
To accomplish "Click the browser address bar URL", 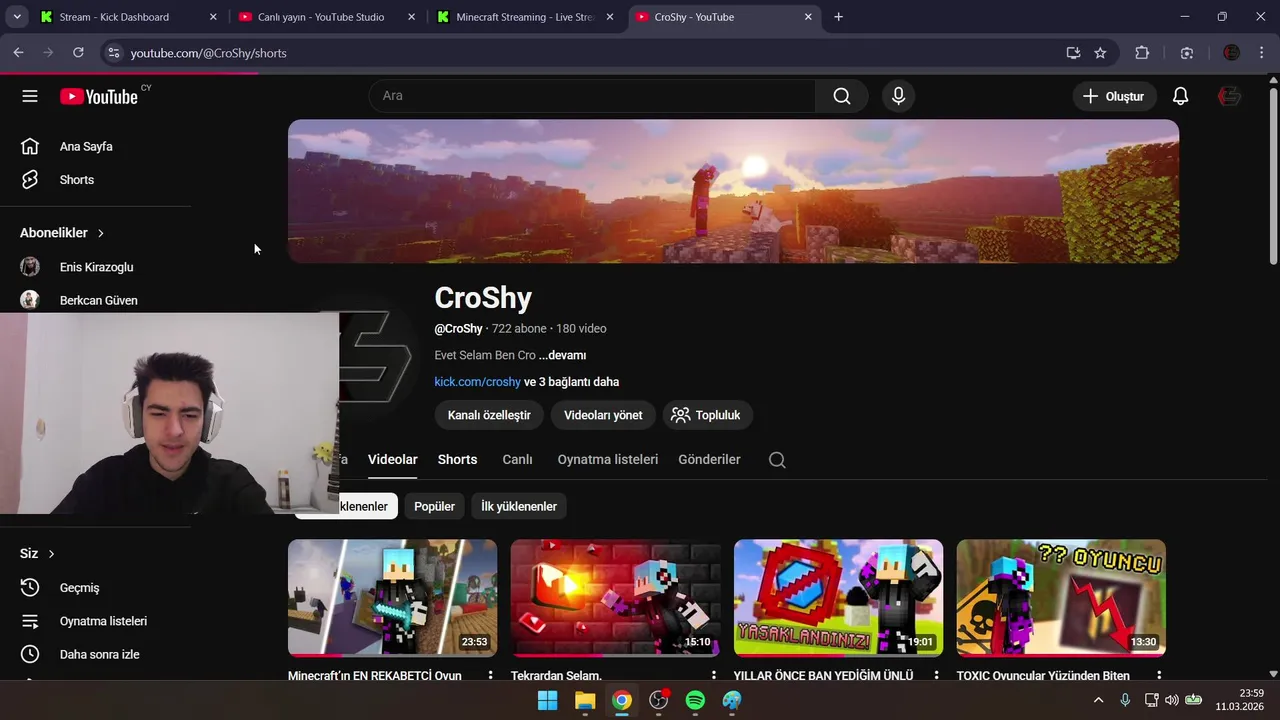I will [208, 53].
